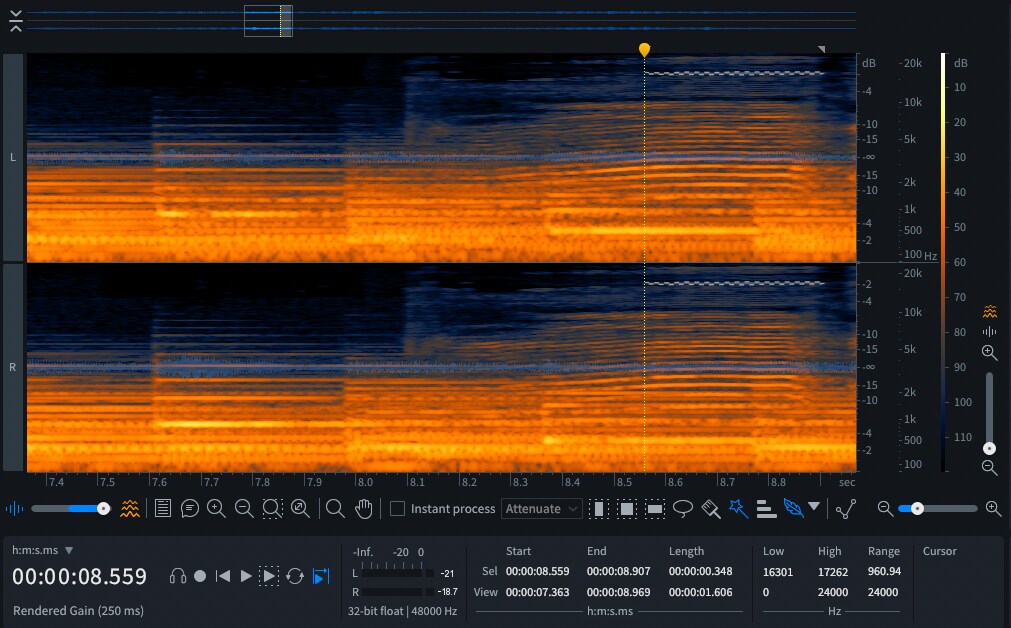The height and width of the screenshot is (628, 1011).
Task: Click the blue feather selection icon
Action: (793, 509)
